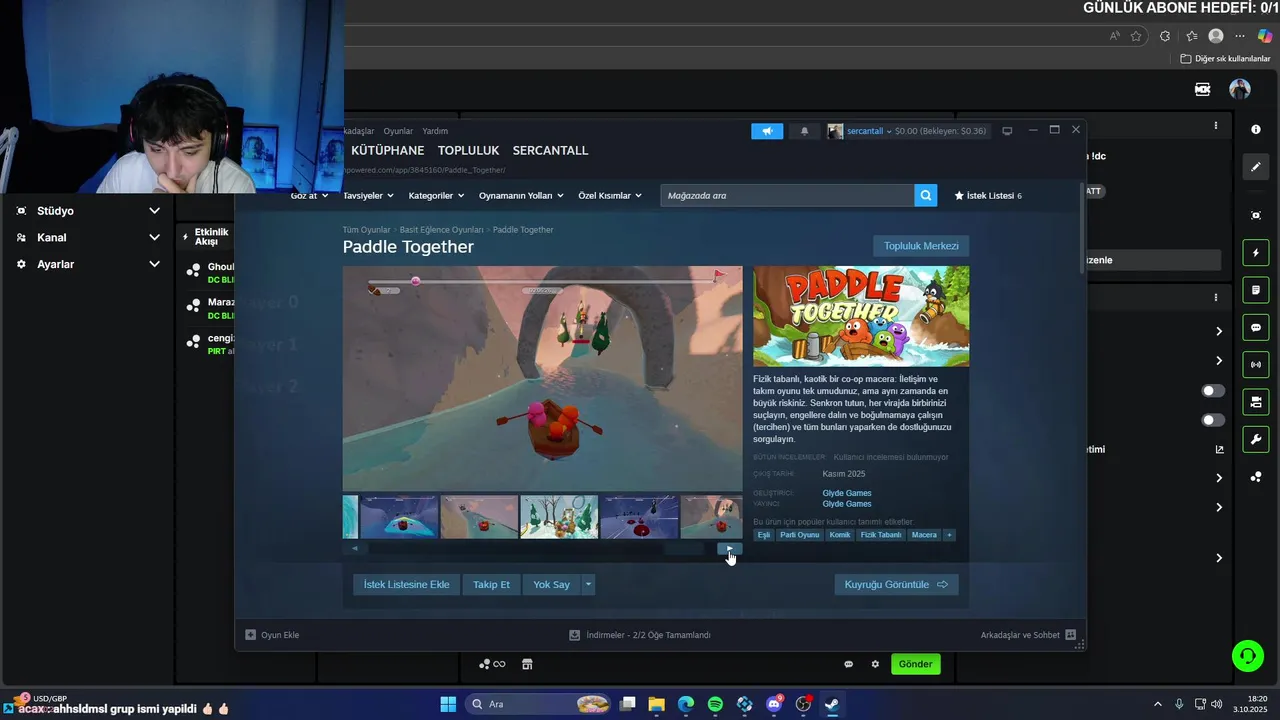Click the info icon in the studio sidebar
The width and height of the screenshot is (1280, 720).
(x=1256, y=129)
